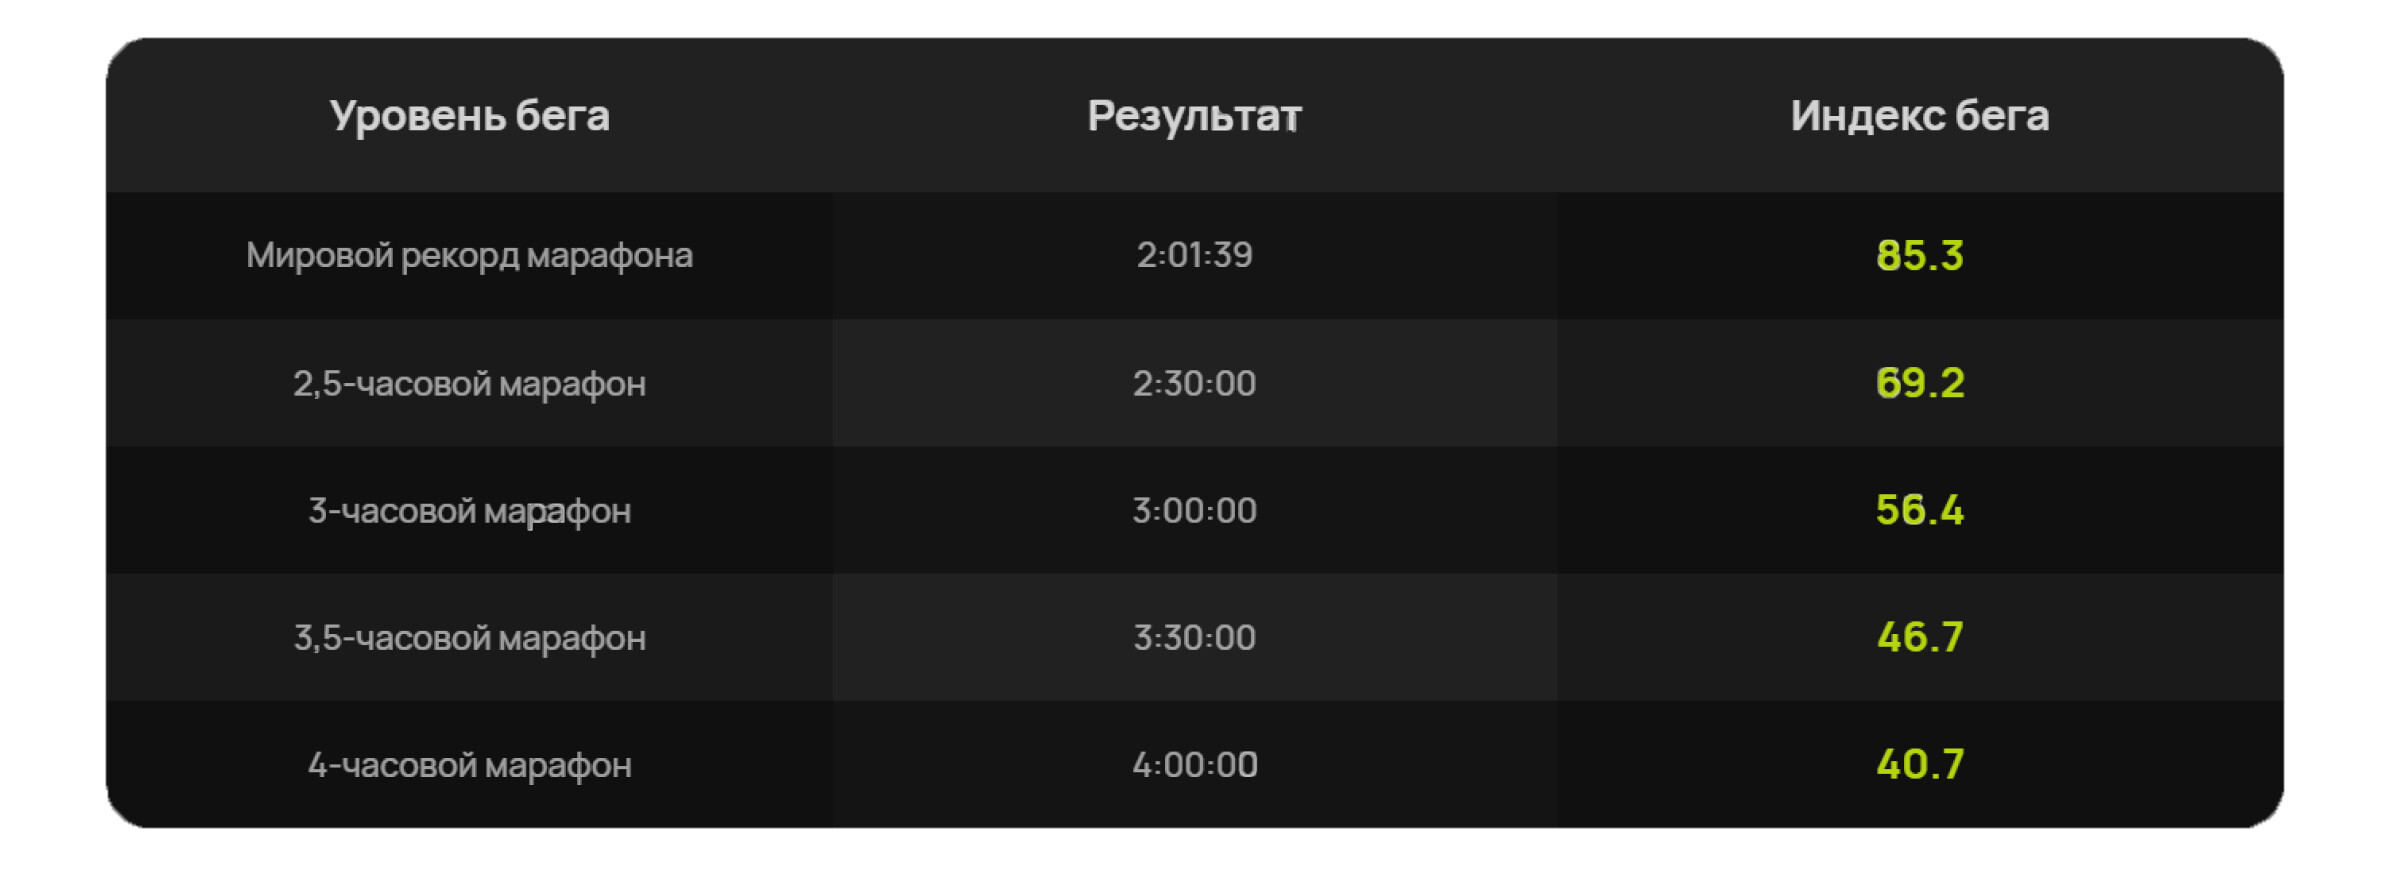Click the green 56.4 index value
The height and width of the screenshot is (874, 2400).
[x=1919, y=511]
